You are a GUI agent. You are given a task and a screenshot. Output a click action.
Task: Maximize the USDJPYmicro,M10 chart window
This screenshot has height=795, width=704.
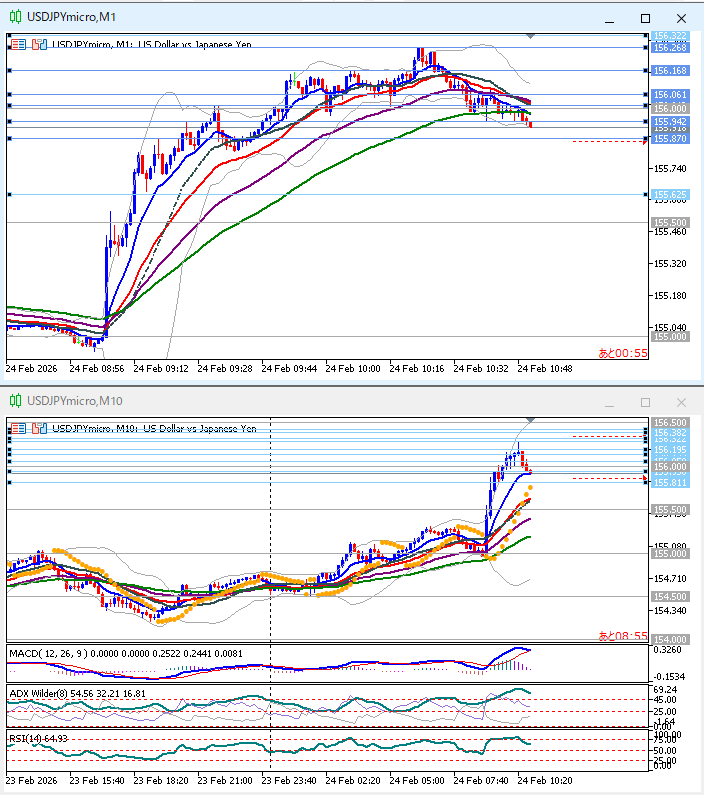pos(645,401)
